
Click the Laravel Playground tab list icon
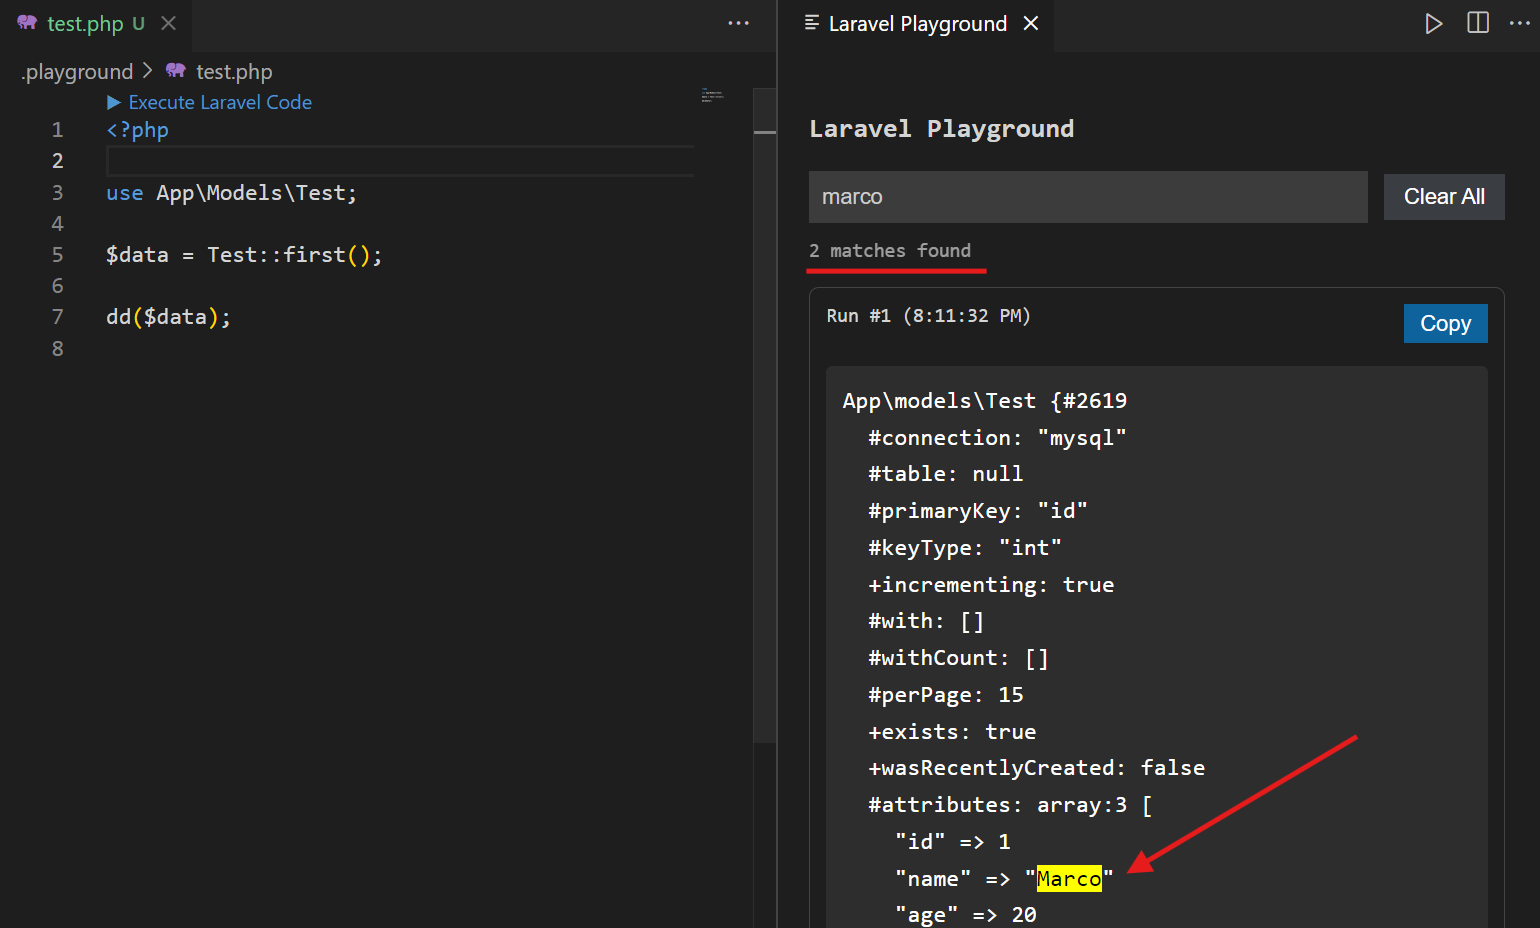pyautogui.click(x=812, y=23)
